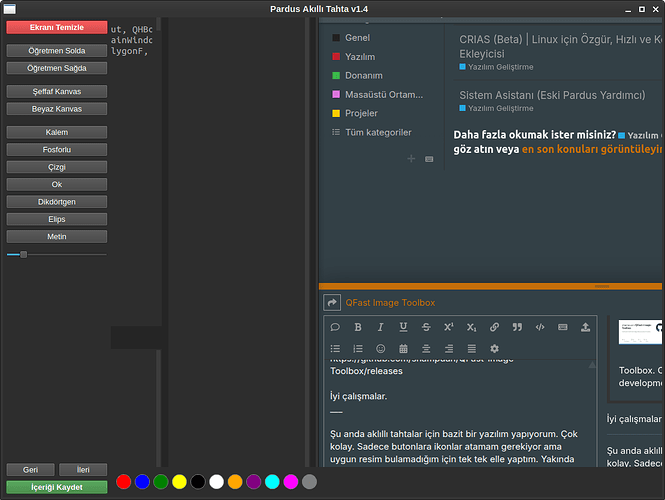Click the Bold icon in editor toolbar
This screenshot has height=500, width=665.
[x=358, y=327]
